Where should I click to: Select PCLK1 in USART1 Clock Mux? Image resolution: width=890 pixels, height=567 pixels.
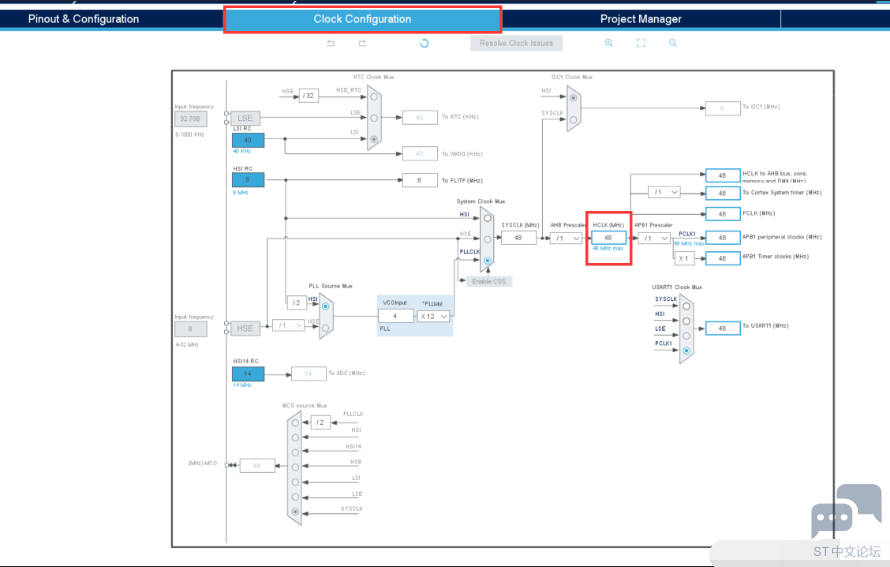click(686, 351)
